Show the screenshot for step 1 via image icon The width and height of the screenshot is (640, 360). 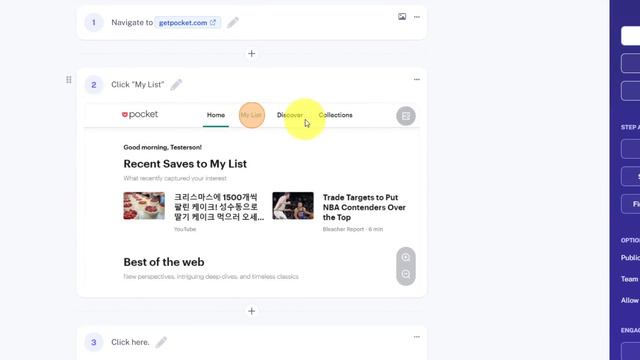click(x=402, y=17)
